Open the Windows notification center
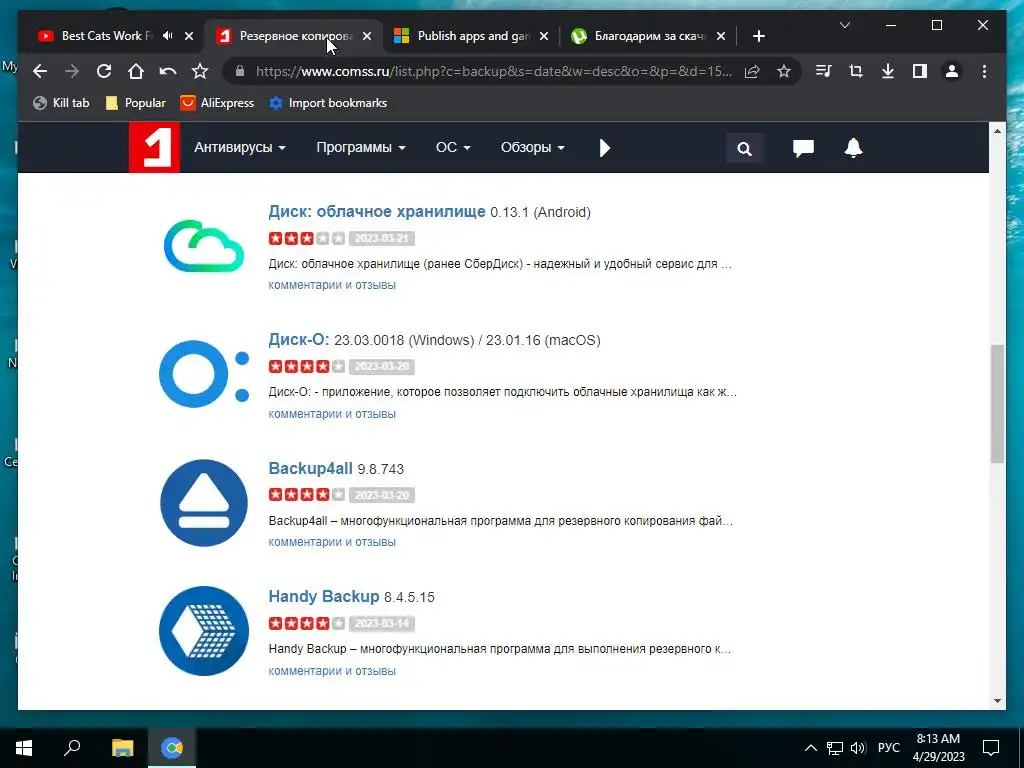 point(991,748)
